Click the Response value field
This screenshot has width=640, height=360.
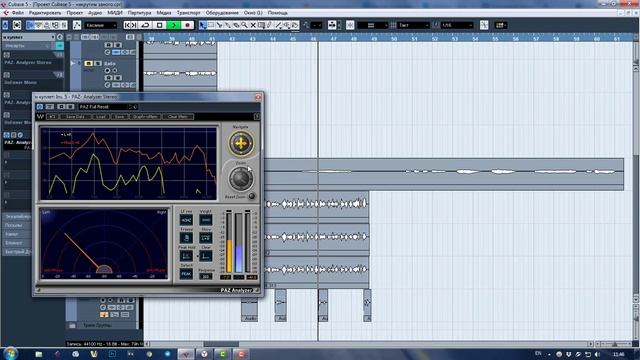pyautogui.click(x=206, y=276)
